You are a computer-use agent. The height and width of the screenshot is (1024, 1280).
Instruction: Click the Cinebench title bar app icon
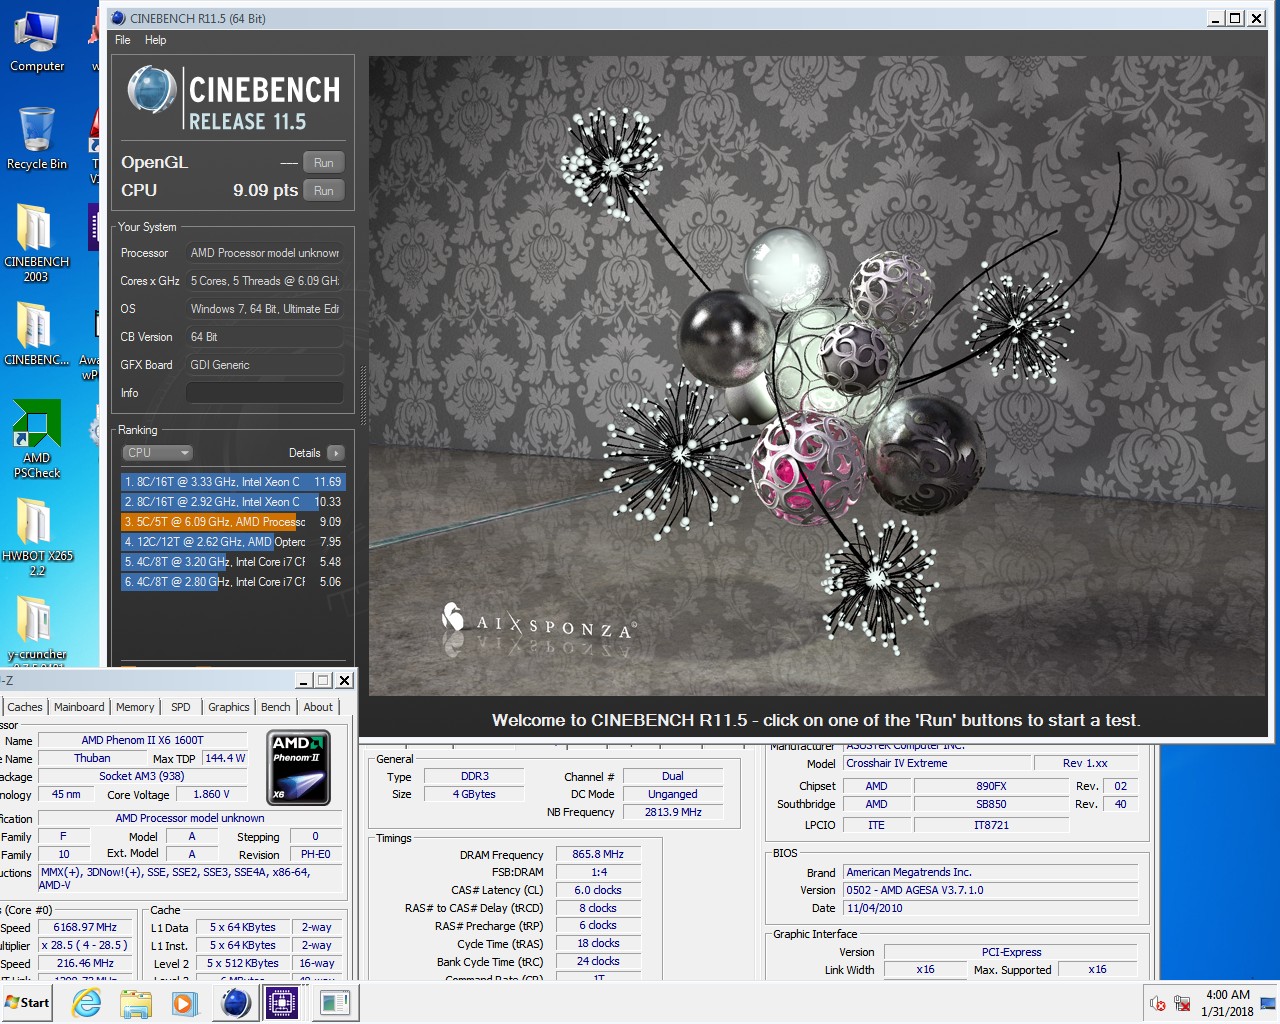pos(118,18)
